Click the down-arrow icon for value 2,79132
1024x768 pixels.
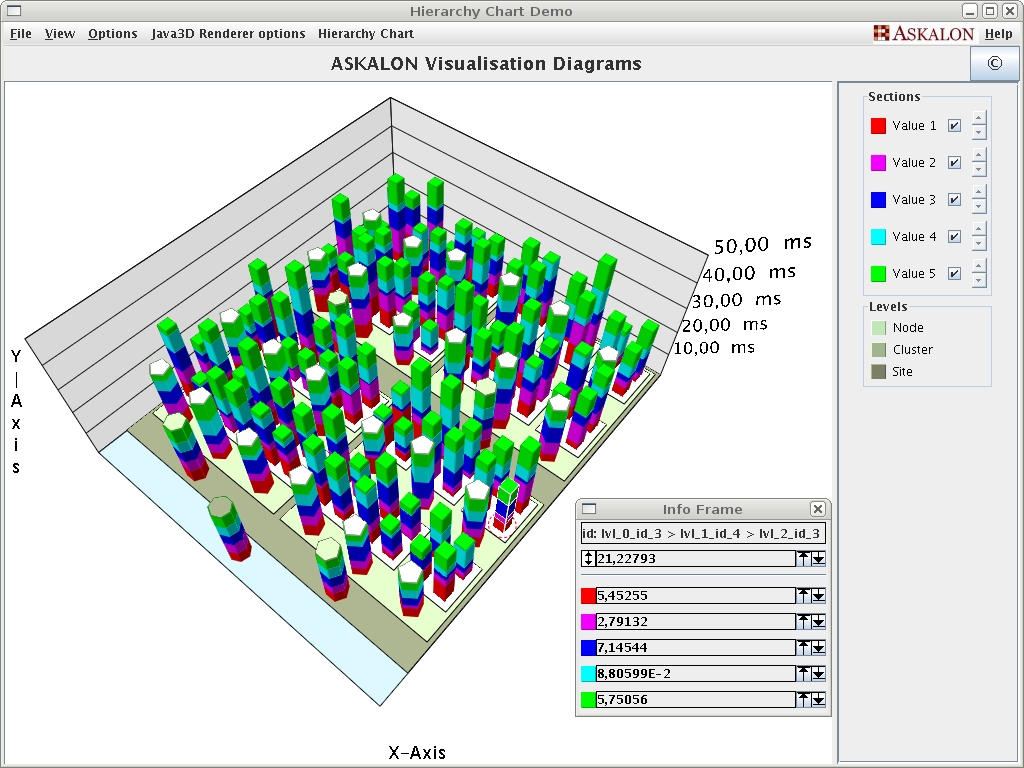pos(819,621)
